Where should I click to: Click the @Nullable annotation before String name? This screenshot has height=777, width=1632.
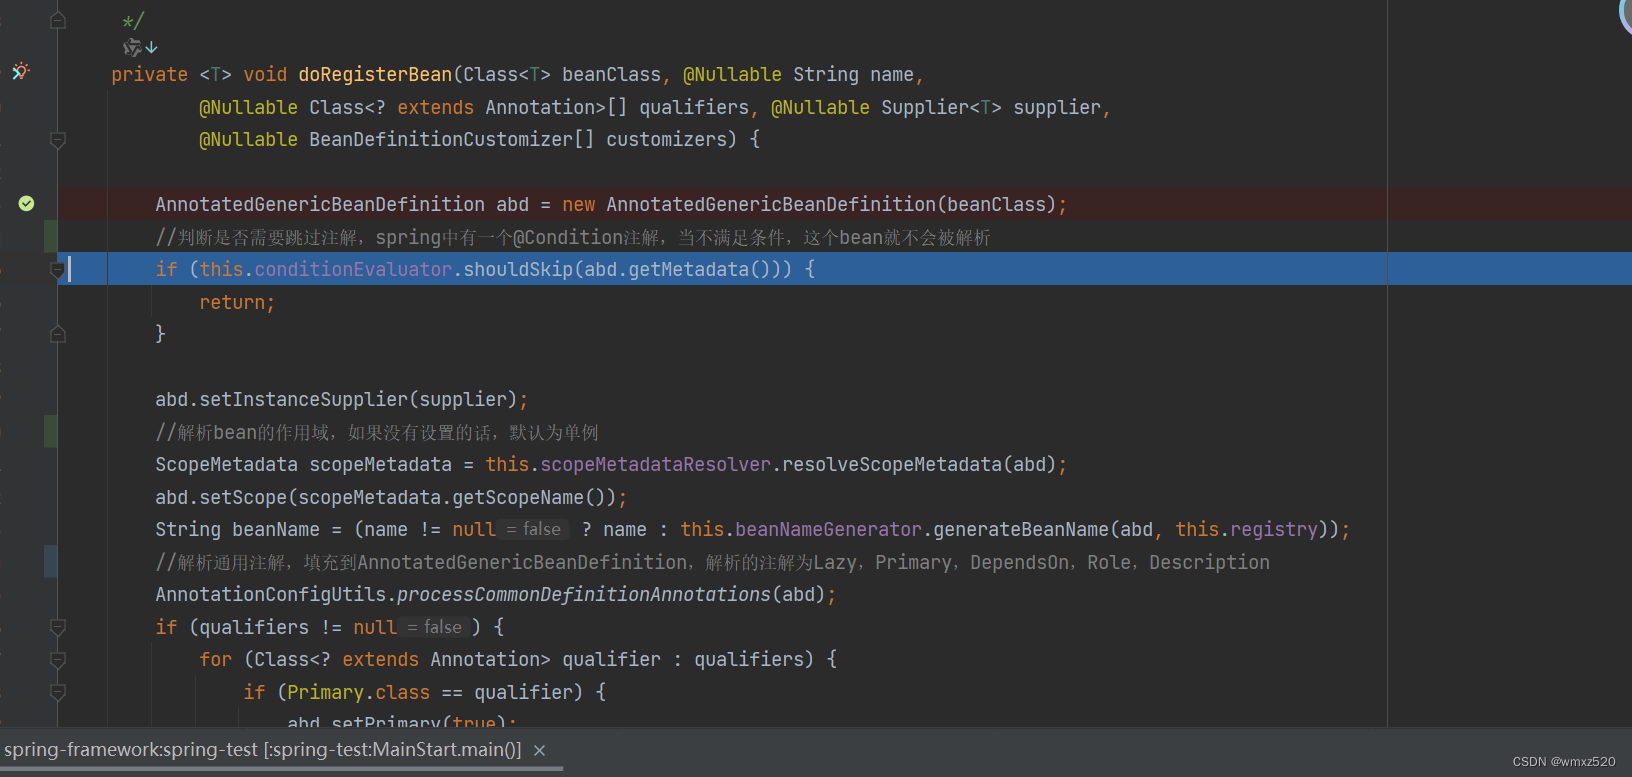click(732, 75)
